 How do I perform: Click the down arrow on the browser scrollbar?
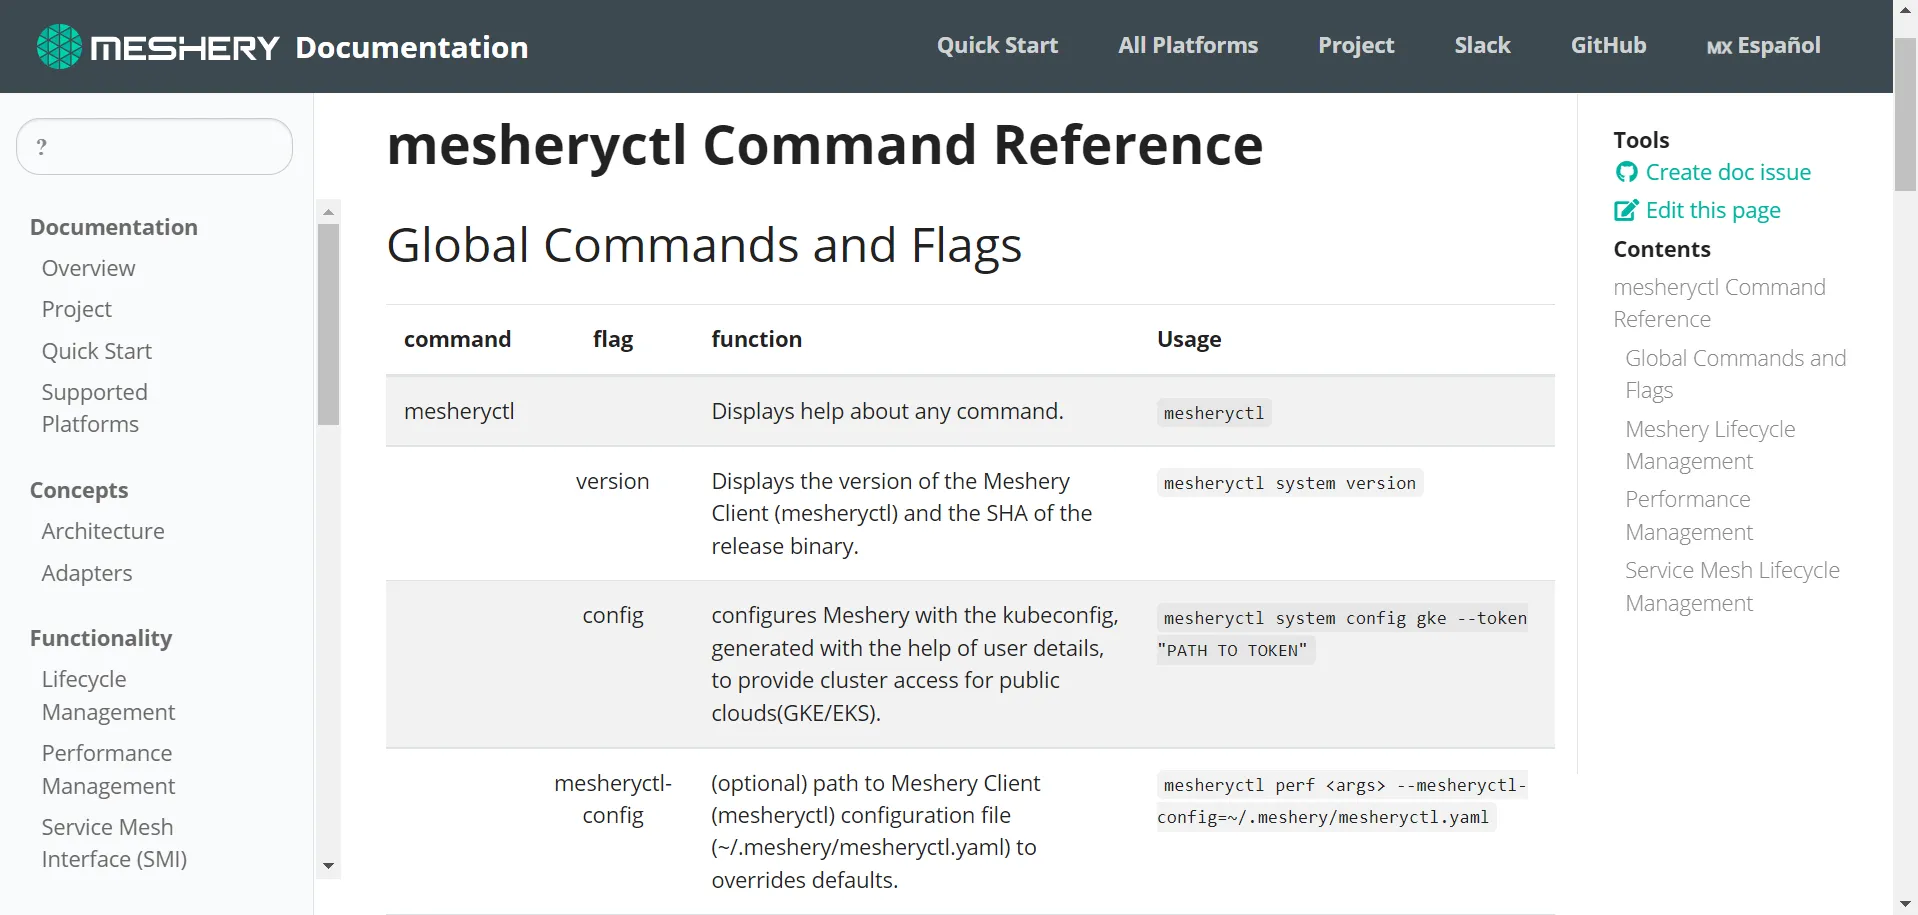1905,903
